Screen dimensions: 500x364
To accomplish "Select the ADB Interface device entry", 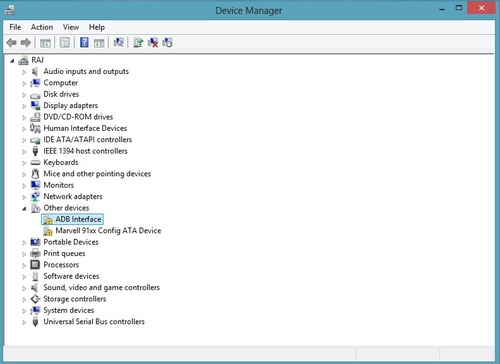I will click(78, 219).
